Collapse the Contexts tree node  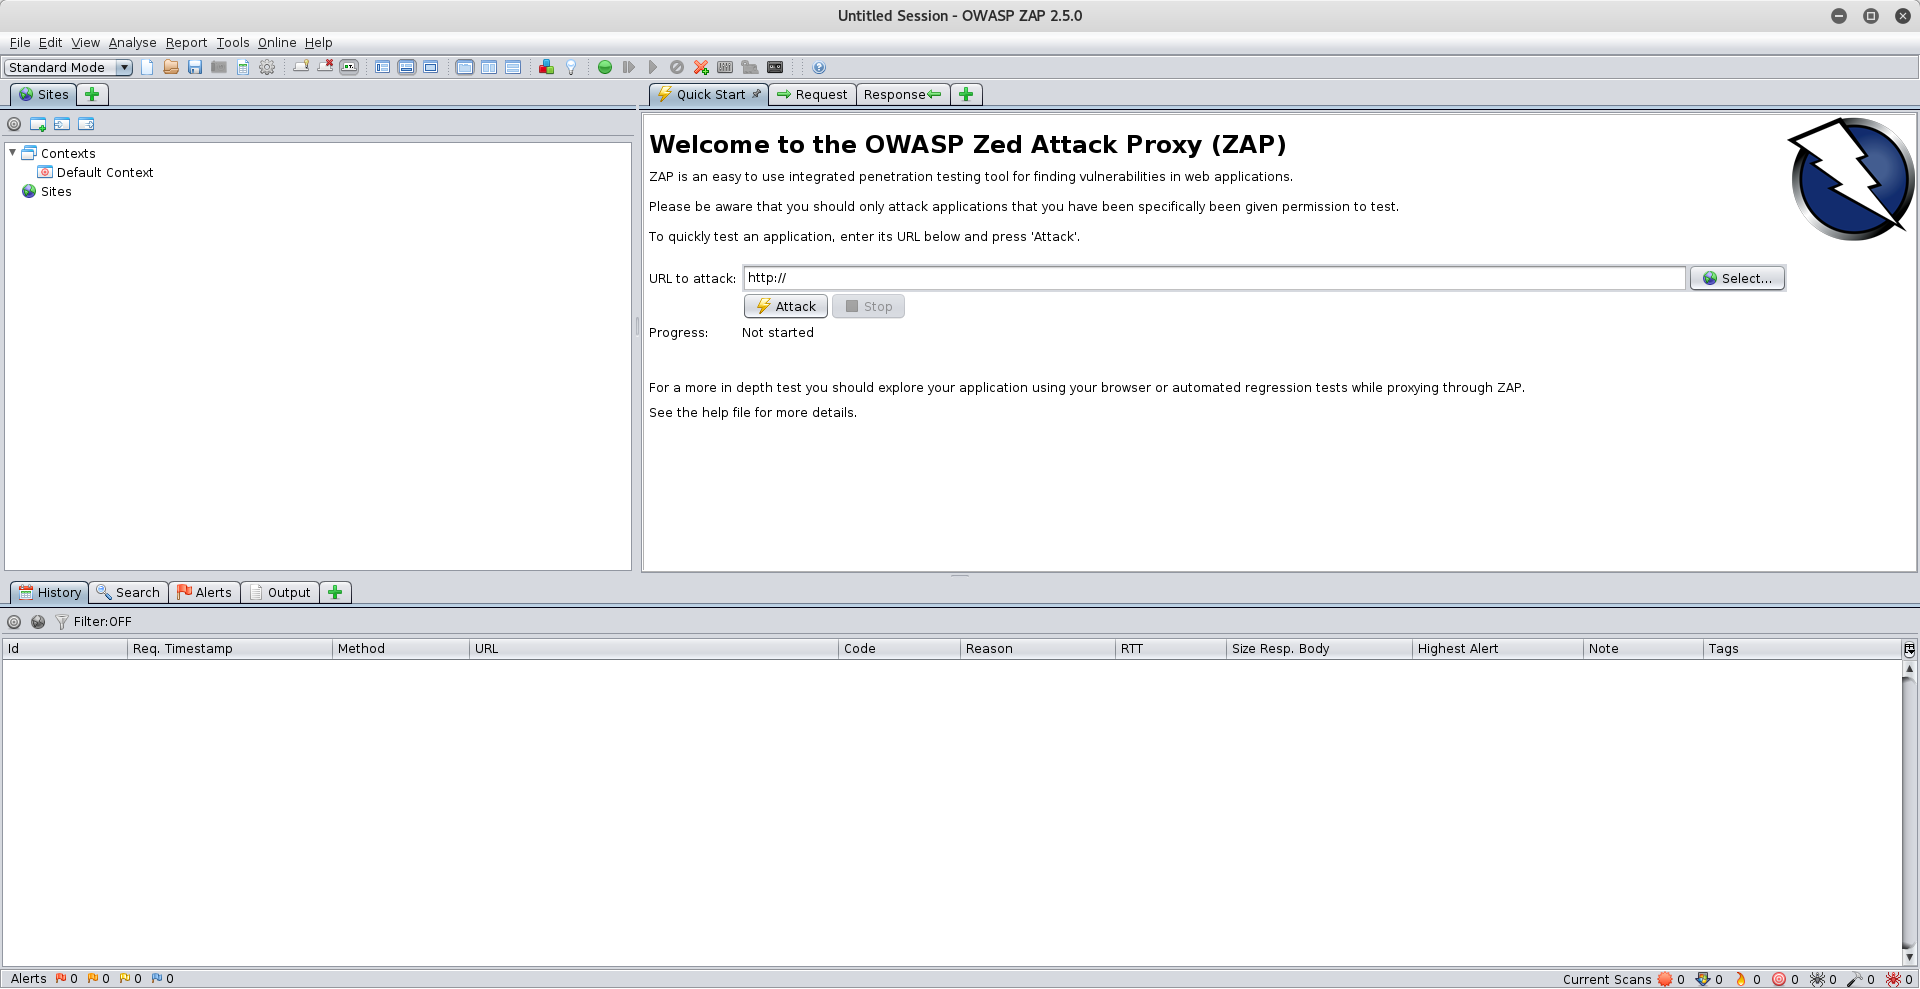12,153
